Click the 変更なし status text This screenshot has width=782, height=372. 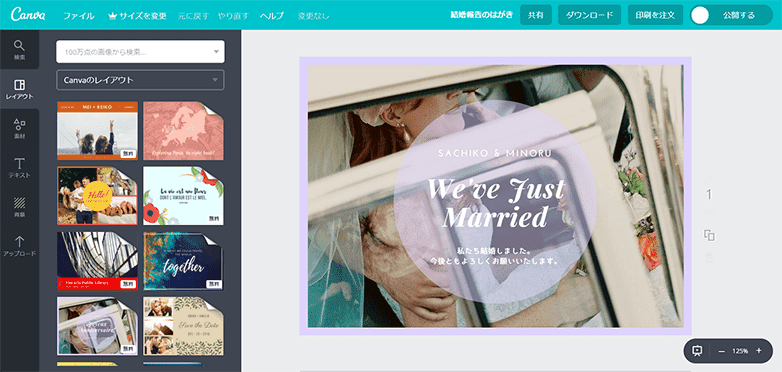tap(313, 15)
